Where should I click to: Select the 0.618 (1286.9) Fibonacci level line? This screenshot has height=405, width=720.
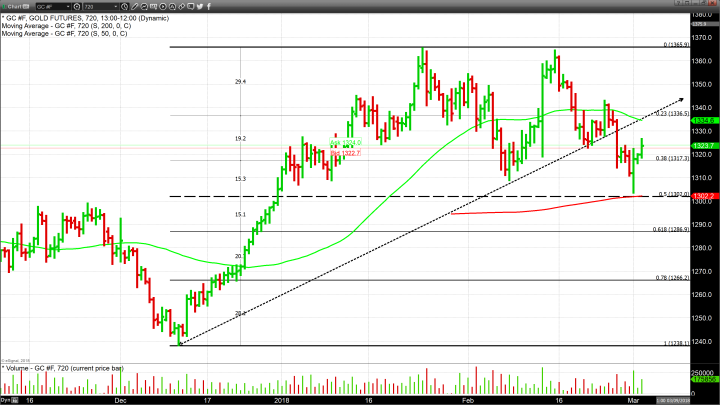(x=400, y=232)
